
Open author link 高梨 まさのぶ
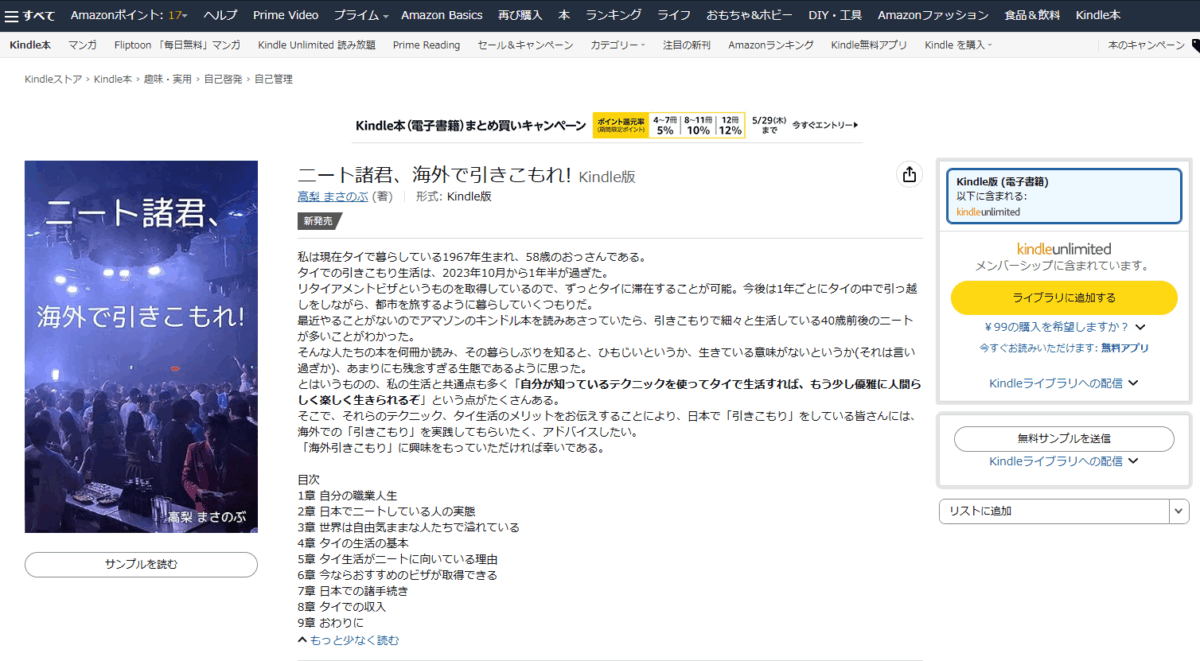pyautogui.click(x=334, y=197)
